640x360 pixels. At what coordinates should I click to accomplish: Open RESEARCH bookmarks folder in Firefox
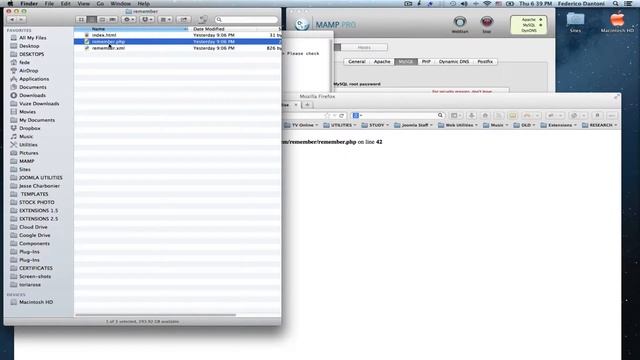point(600,125)
